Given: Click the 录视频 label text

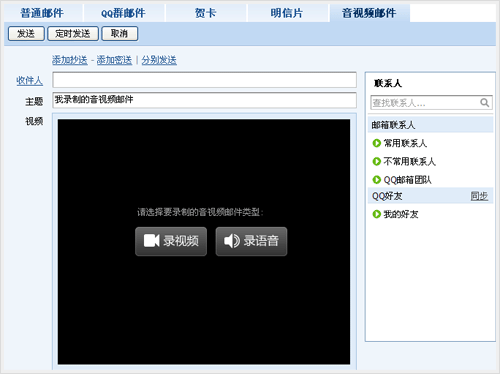Looking at the screenshot, I should (181, 241).
